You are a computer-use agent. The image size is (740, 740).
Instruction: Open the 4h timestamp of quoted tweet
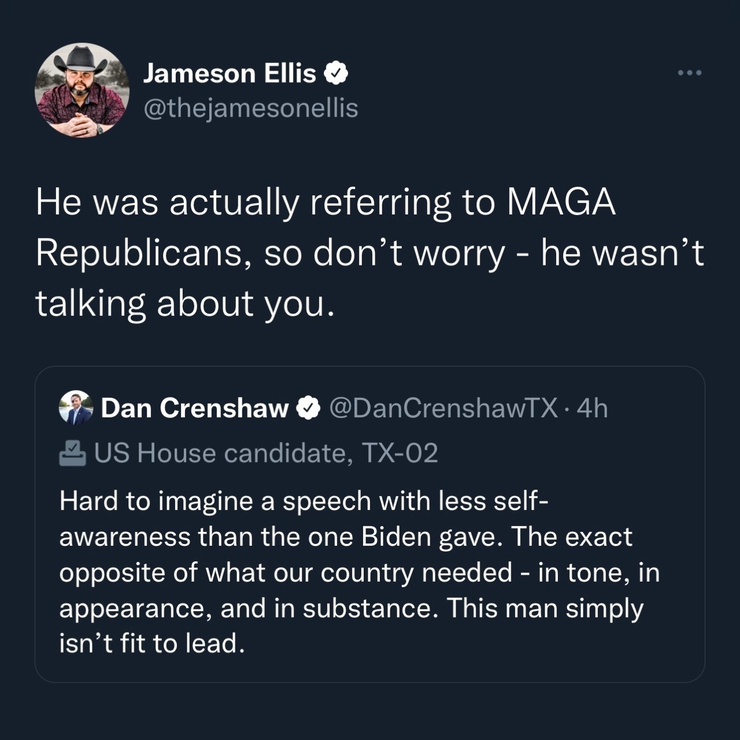click(592, 408)
